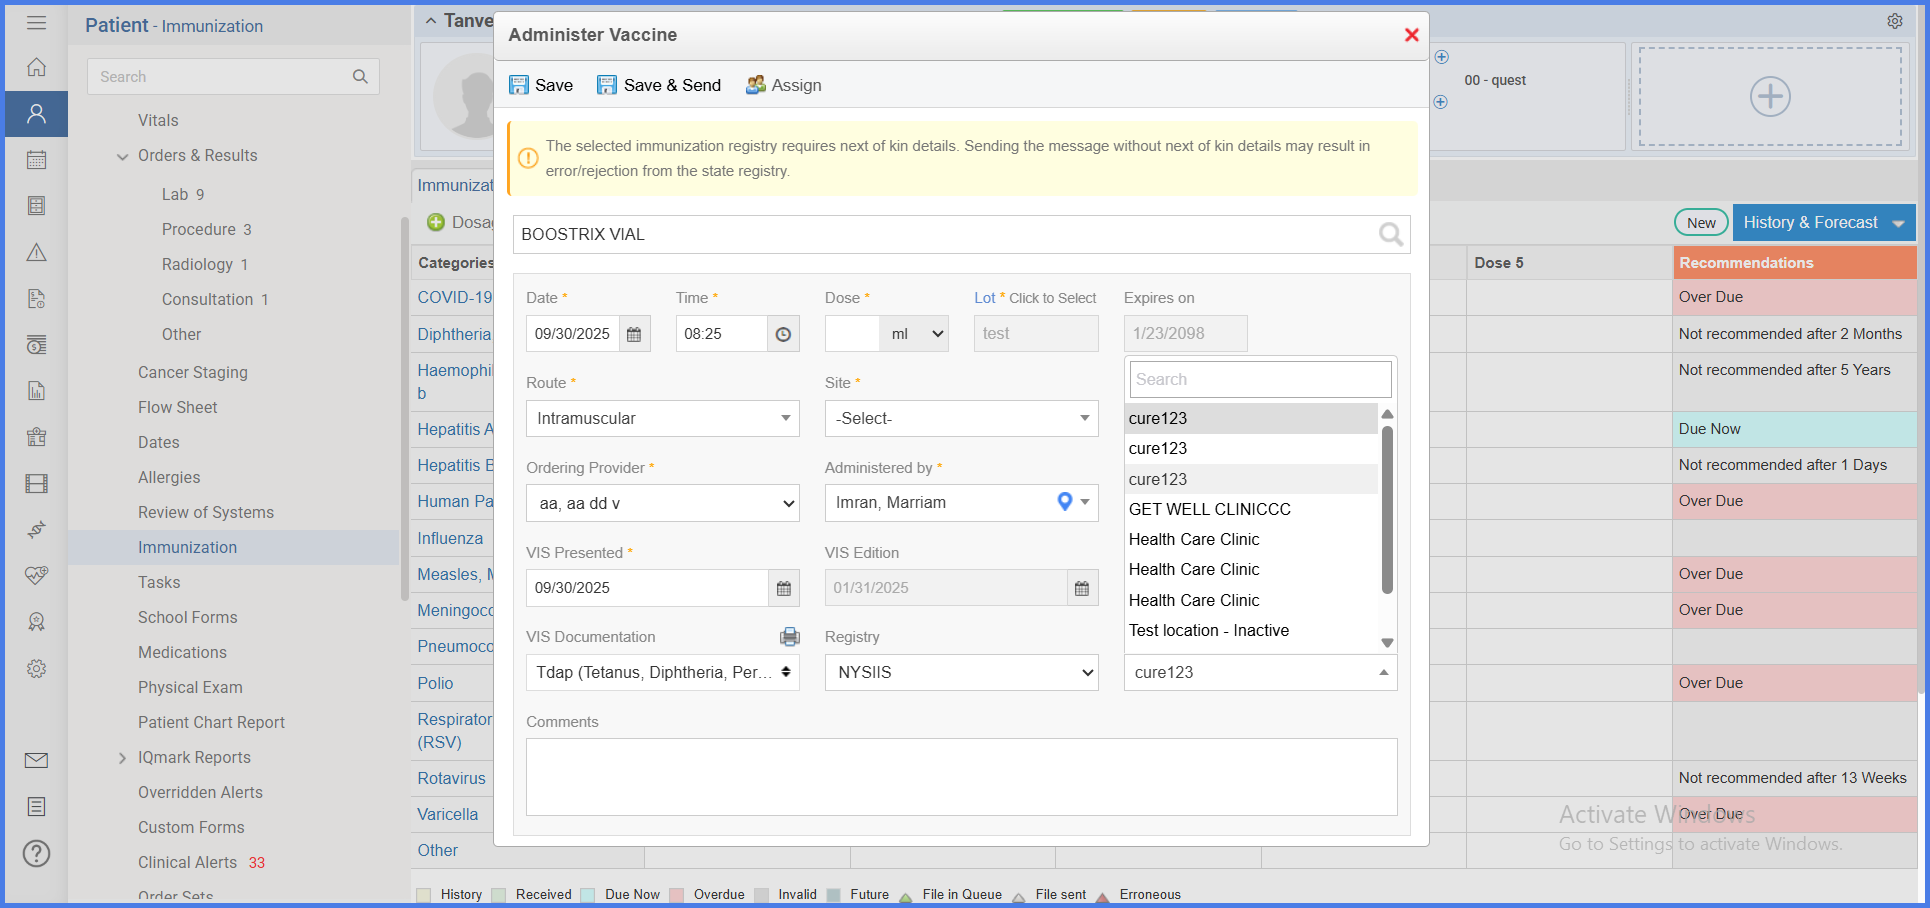Expand the IQmark Reports tree item
Screen dimensions: 1930x908
(122, 758)
